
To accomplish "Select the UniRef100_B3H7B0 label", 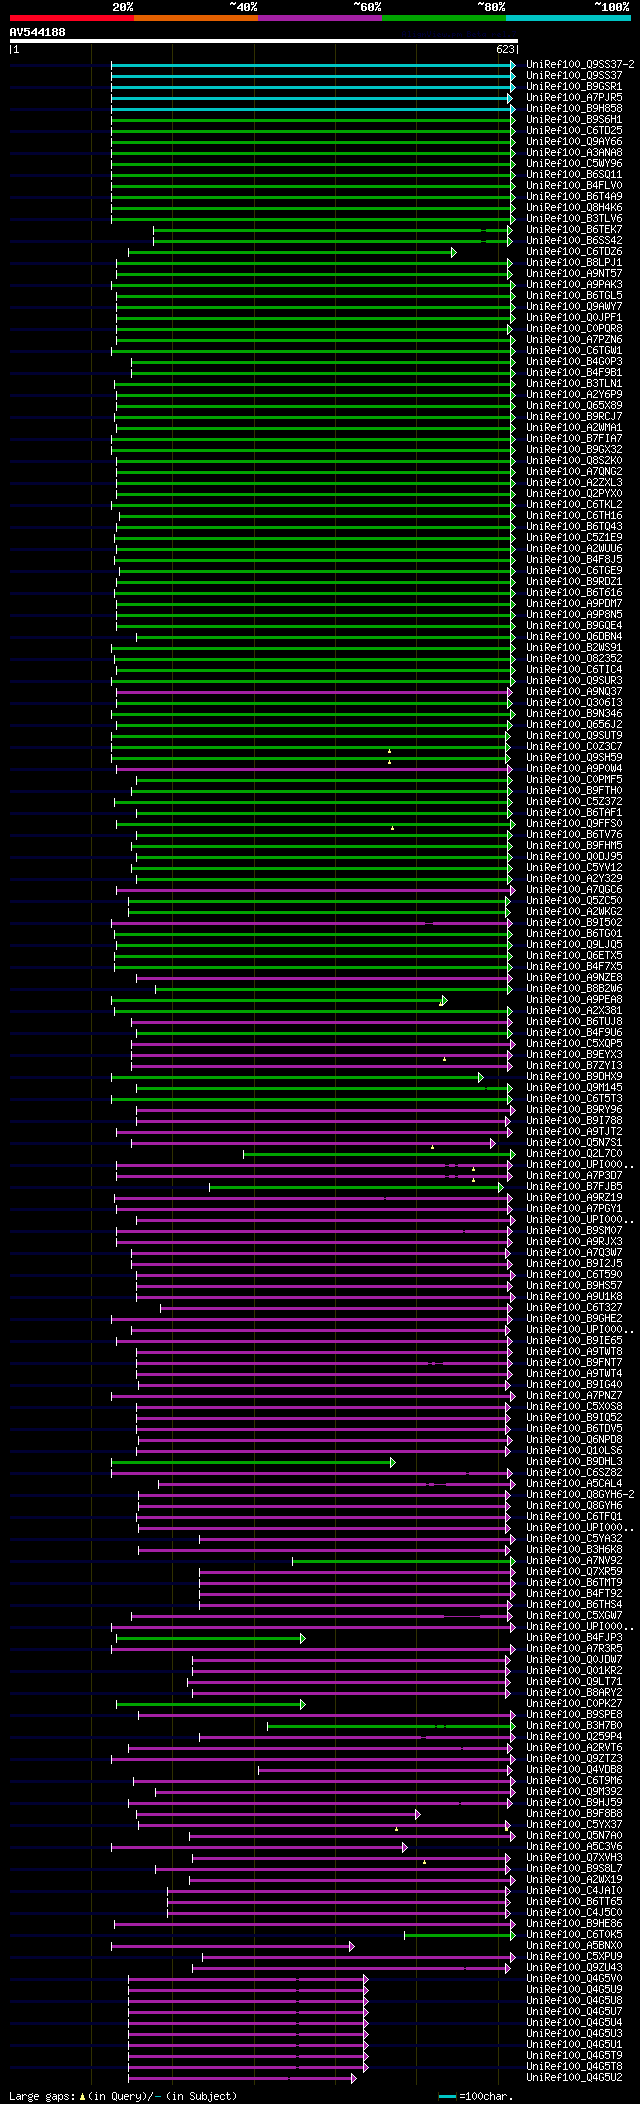I will coord(574,1725).
